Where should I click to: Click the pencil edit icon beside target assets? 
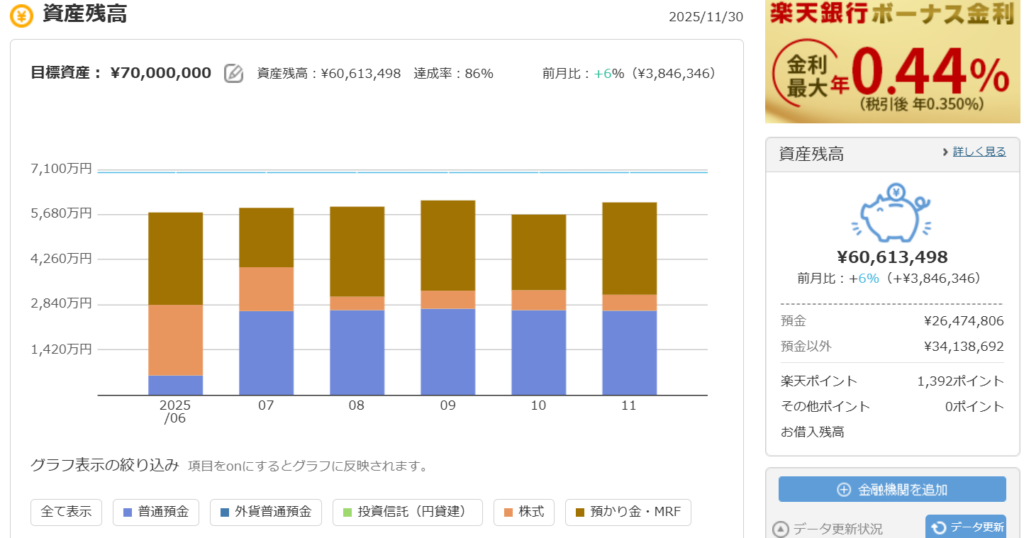pyautogui.click(x=233, y=73)
